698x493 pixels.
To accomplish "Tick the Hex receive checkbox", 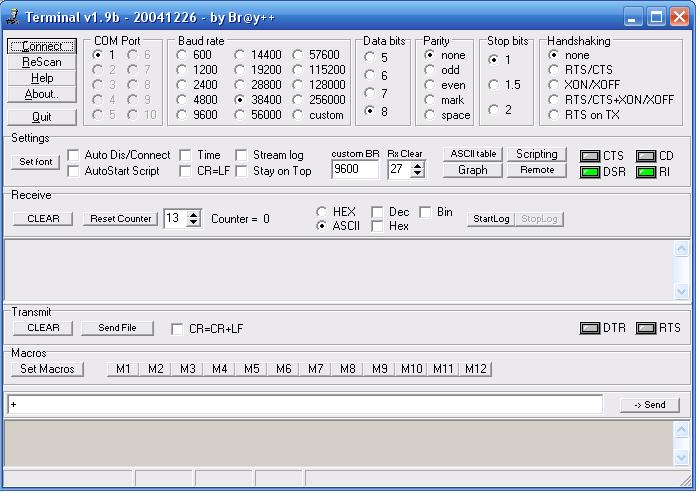I will 377,226.
